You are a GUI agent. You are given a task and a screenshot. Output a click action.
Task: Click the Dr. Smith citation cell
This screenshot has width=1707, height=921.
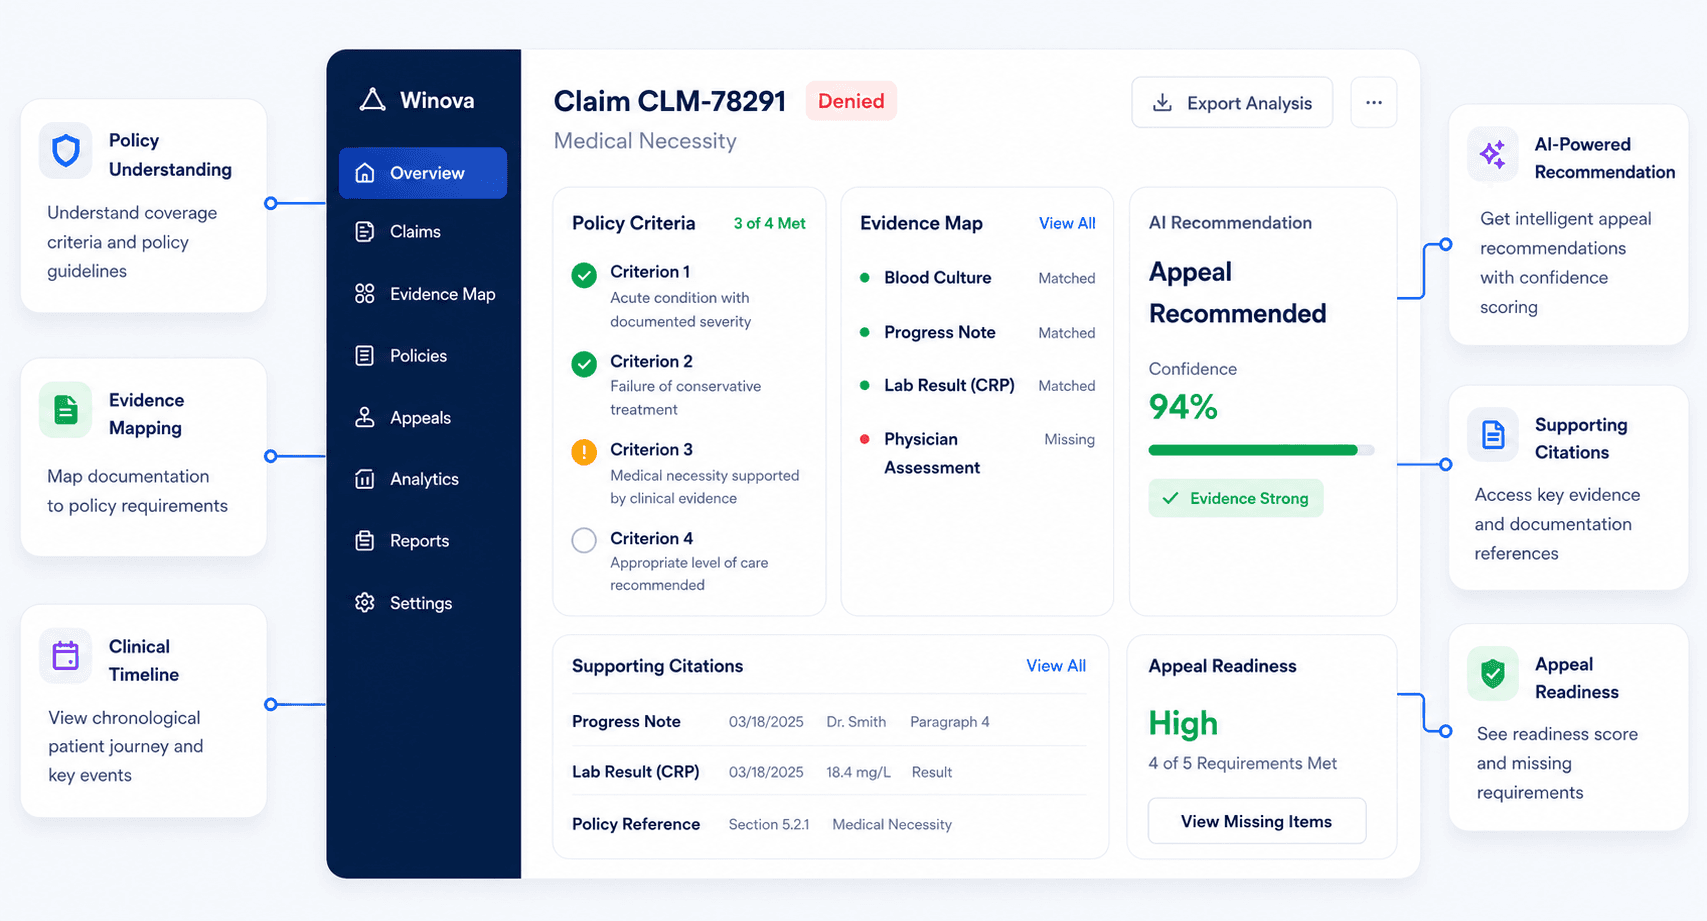point(856,722)
